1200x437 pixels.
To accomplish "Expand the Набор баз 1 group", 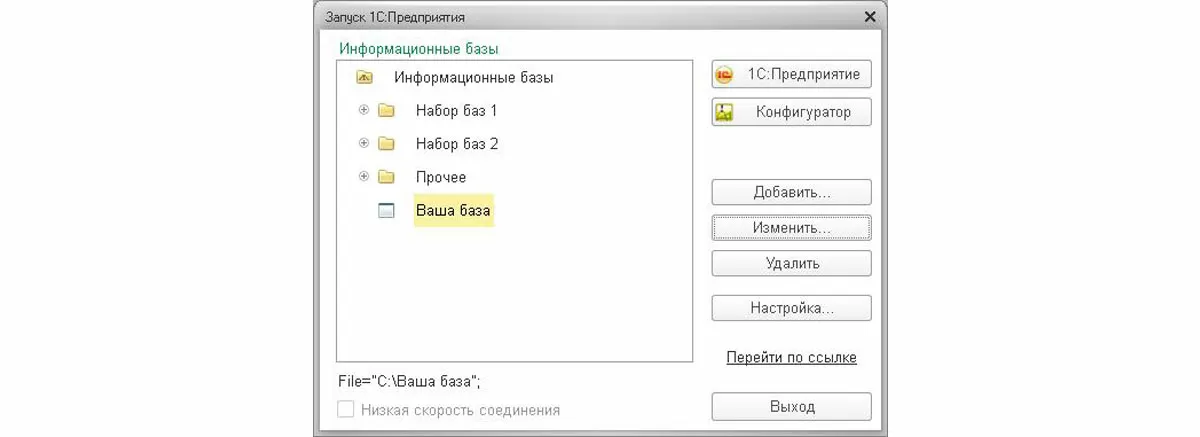I will click(x=364, y=110).
